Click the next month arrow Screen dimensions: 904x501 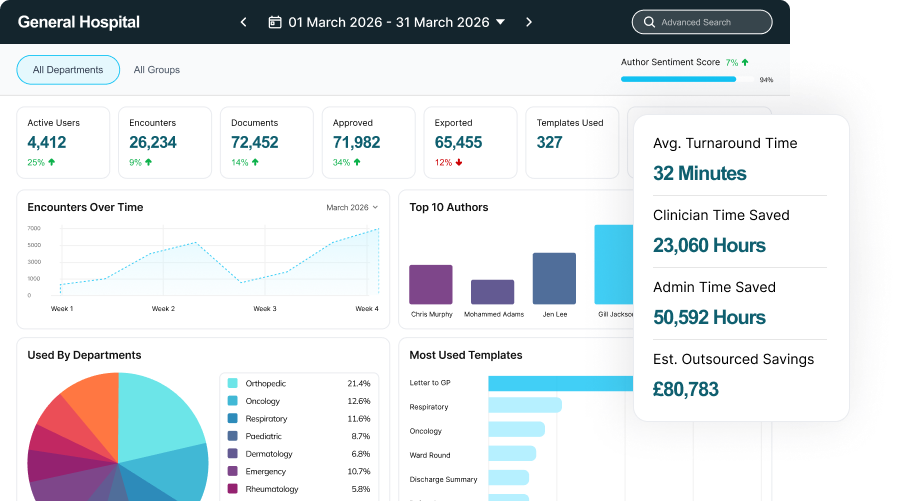(x=529, y=22)
